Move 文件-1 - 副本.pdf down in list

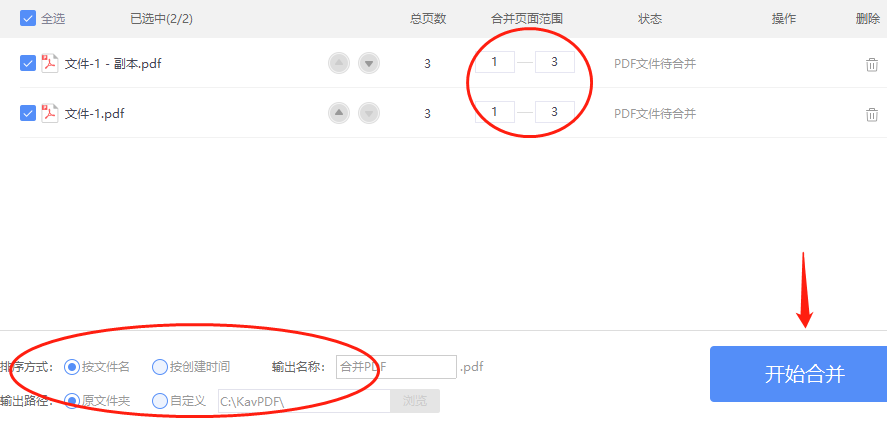(369, 63)
